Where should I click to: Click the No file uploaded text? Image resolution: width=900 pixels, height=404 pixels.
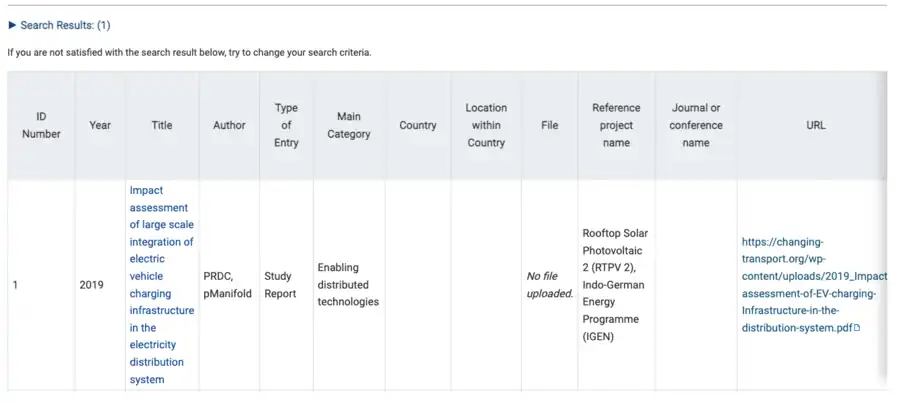tap(549, 285)
